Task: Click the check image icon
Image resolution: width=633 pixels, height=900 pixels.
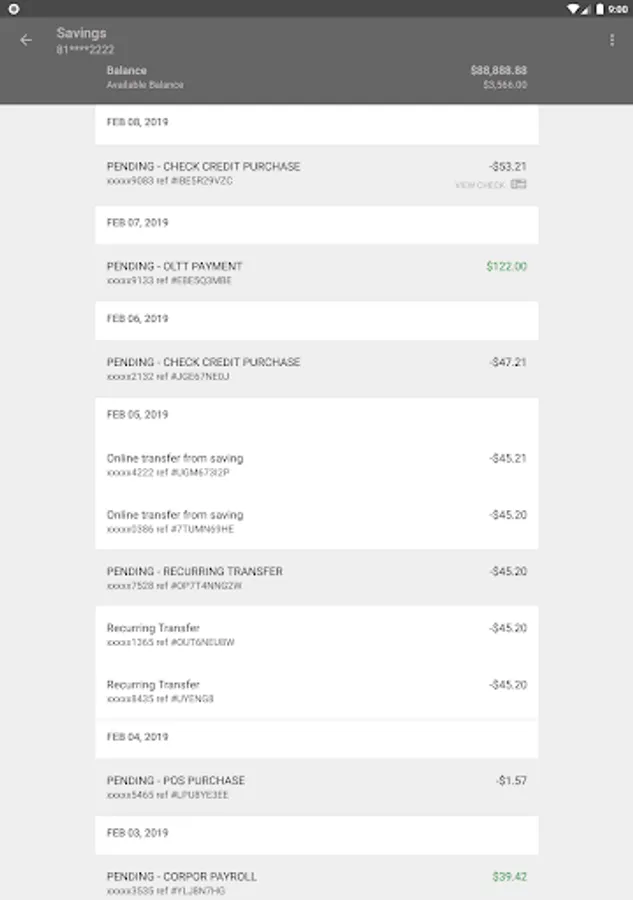Action: pos(519,185)
